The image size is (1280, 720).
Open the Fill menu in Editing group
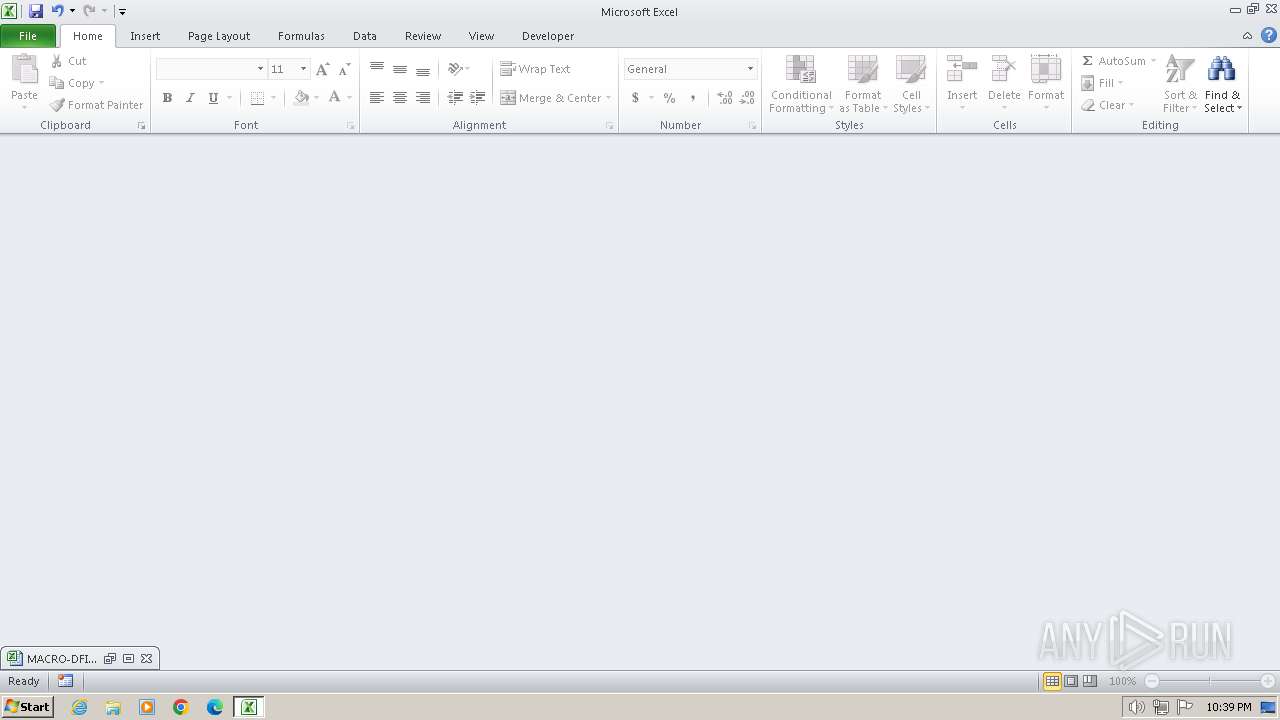1102,83
